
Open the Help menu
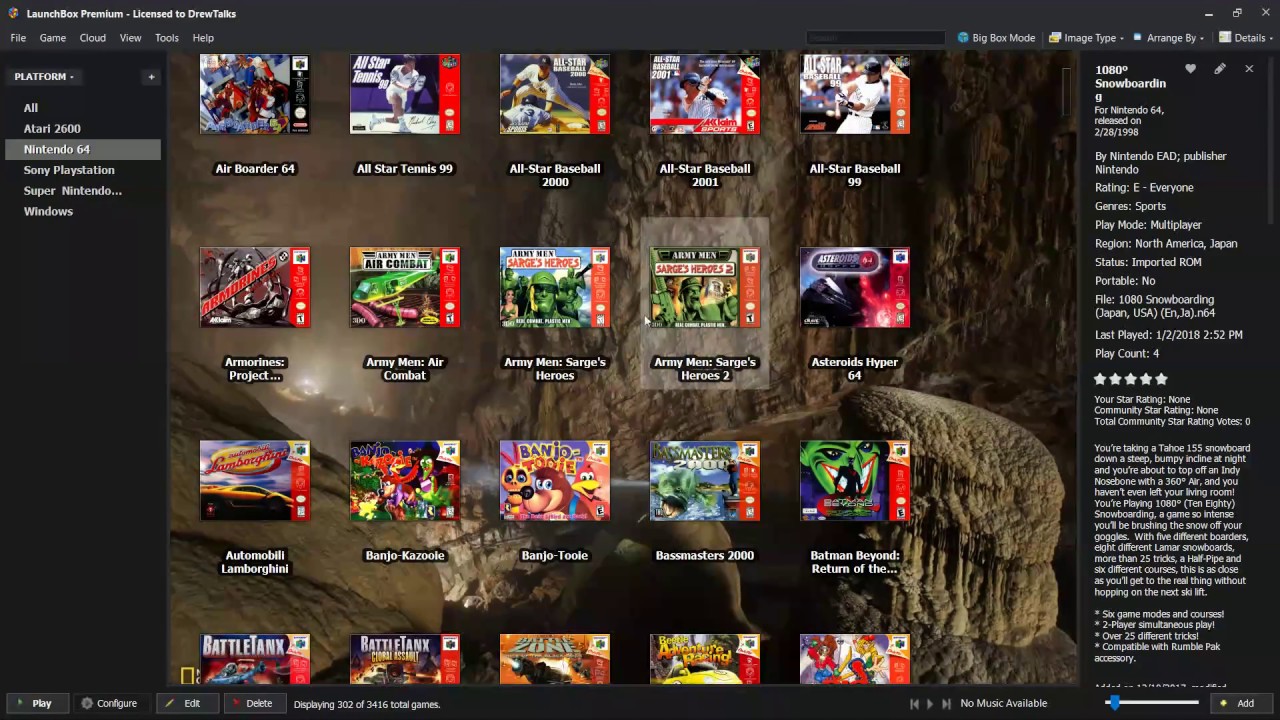pos(203,38)
